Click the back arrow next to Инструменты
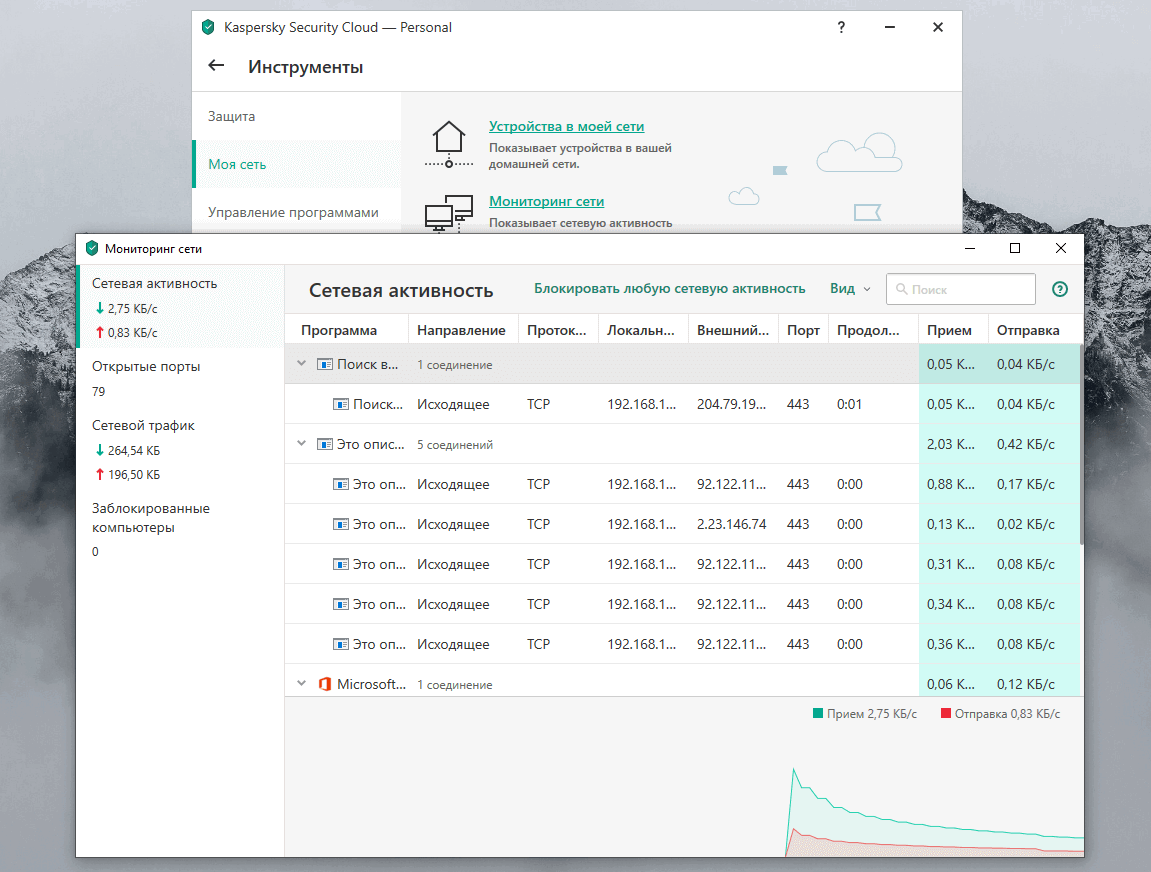Screen dimensions: 1151x872 pyautogui.click(x=216, y=66)
